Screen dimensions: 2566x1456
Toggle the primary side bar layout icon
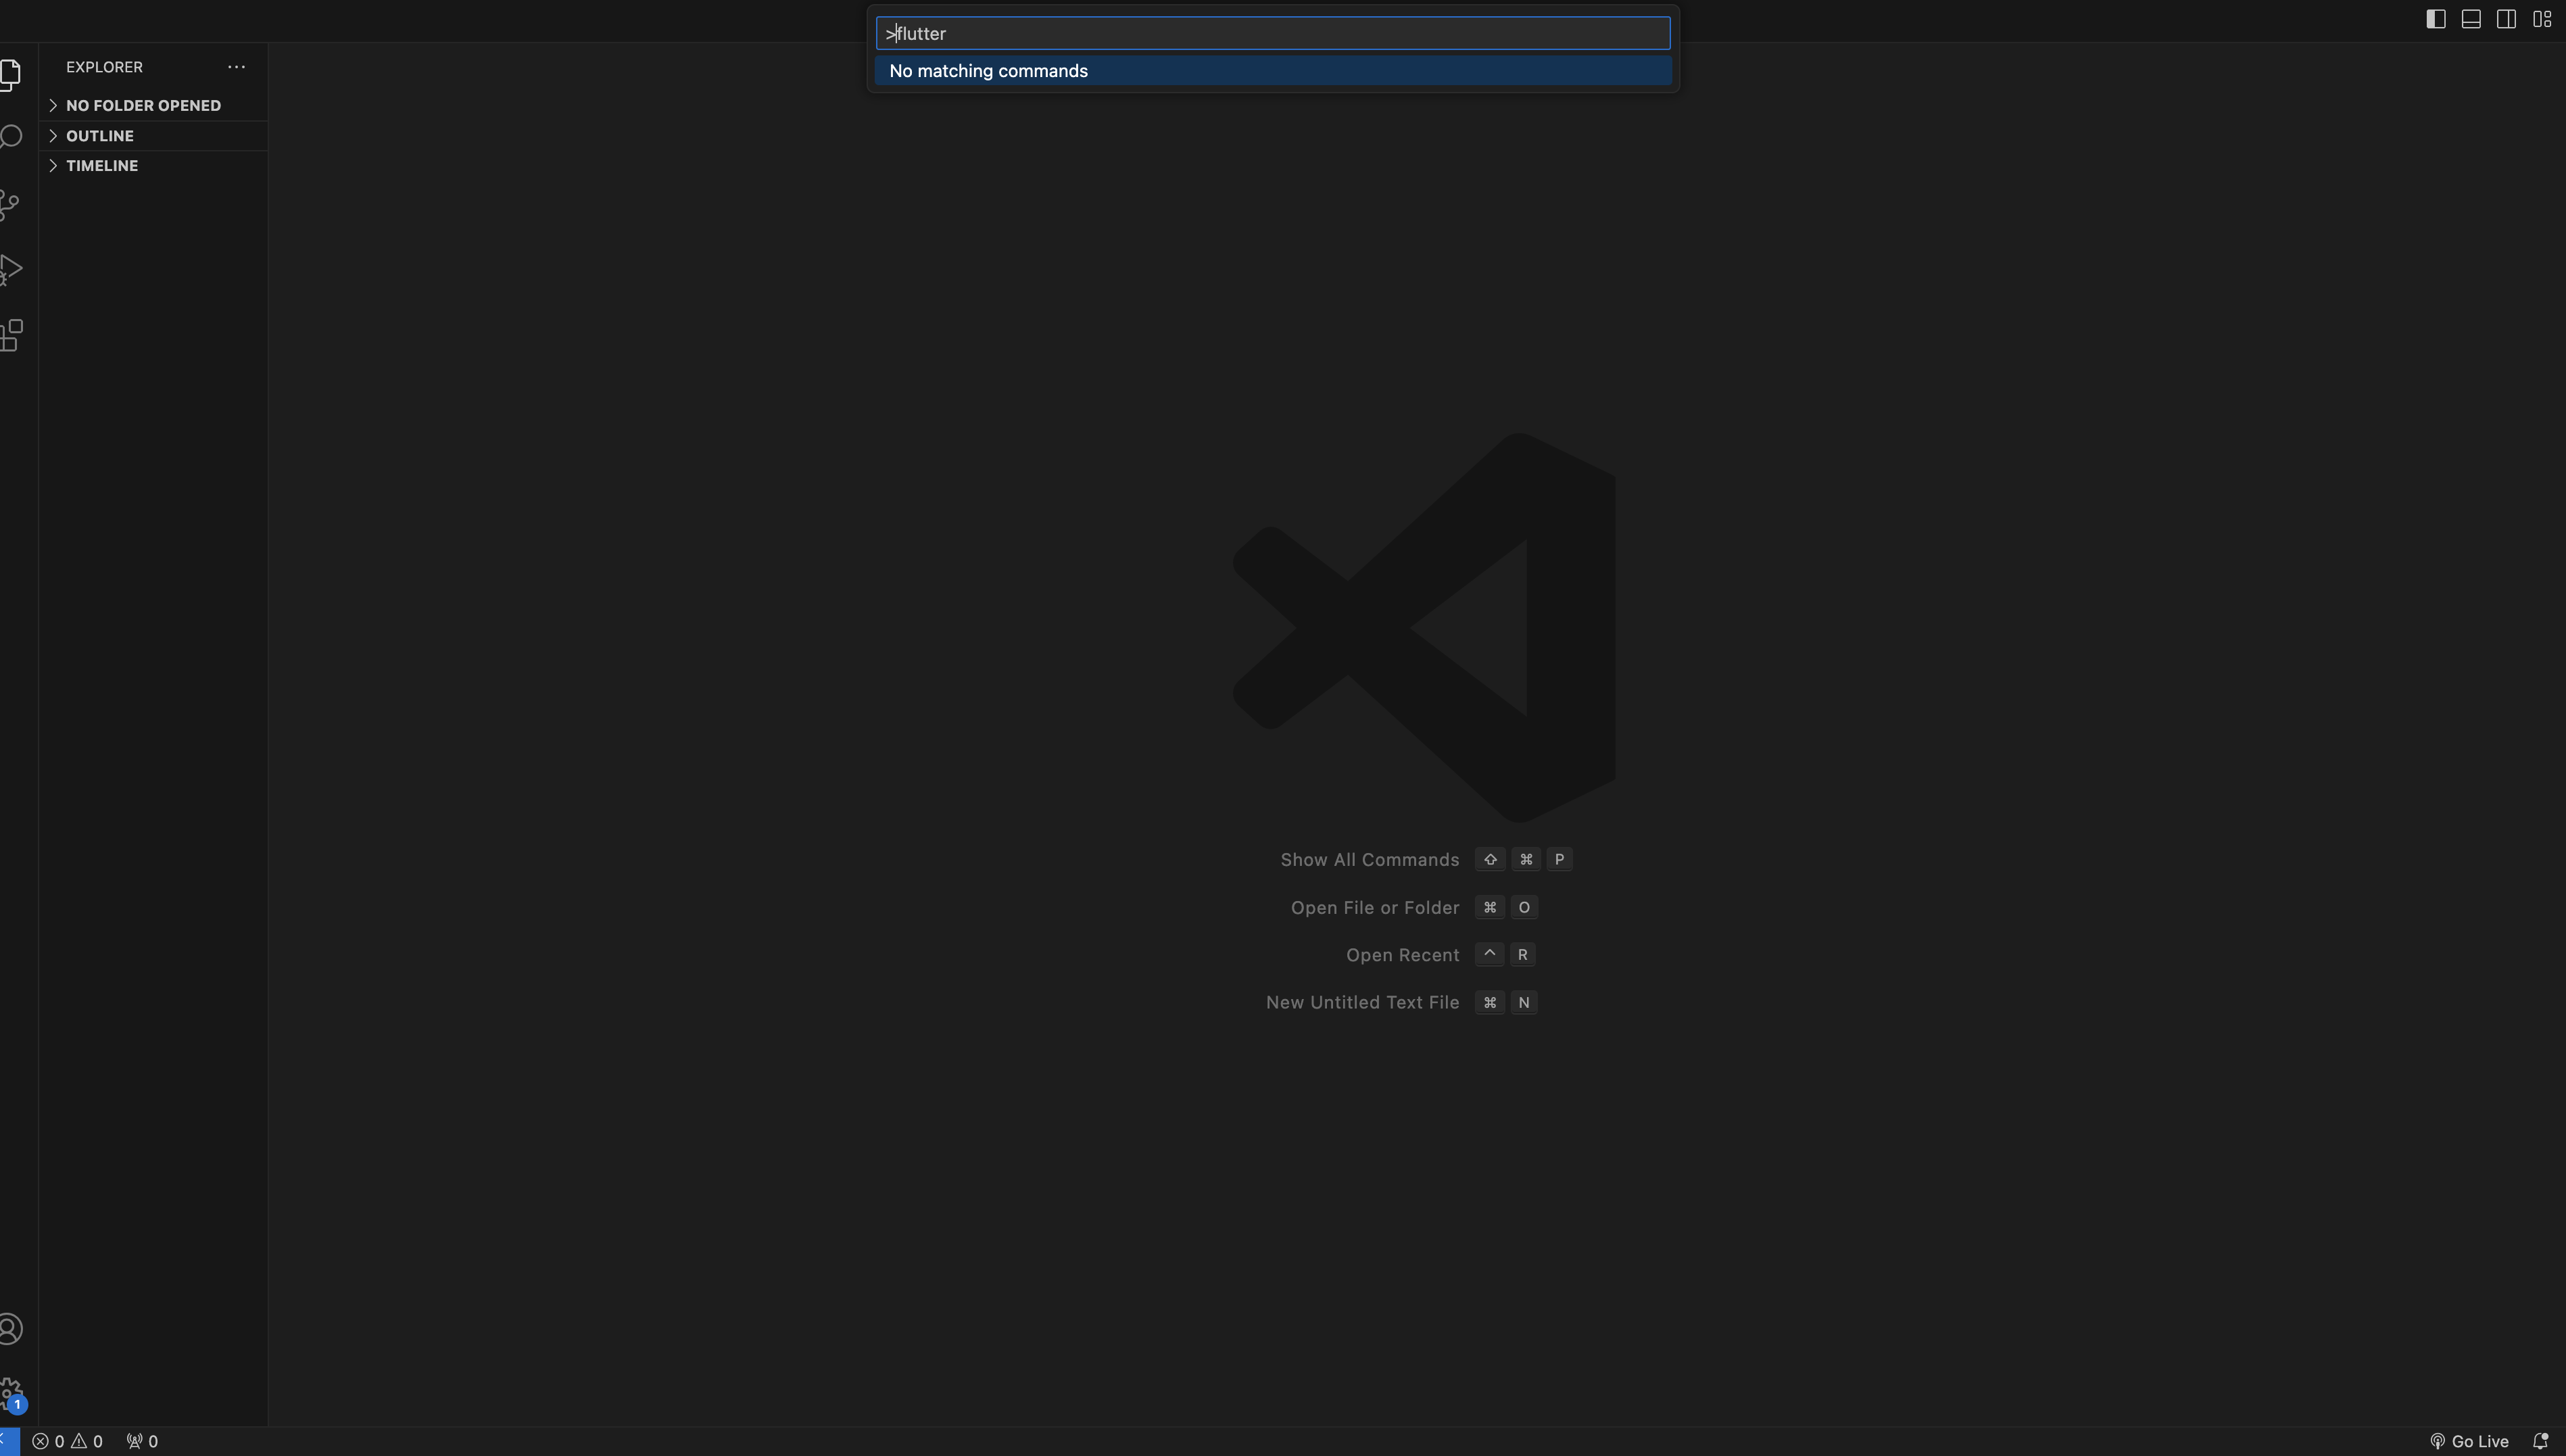point(2436,19)
